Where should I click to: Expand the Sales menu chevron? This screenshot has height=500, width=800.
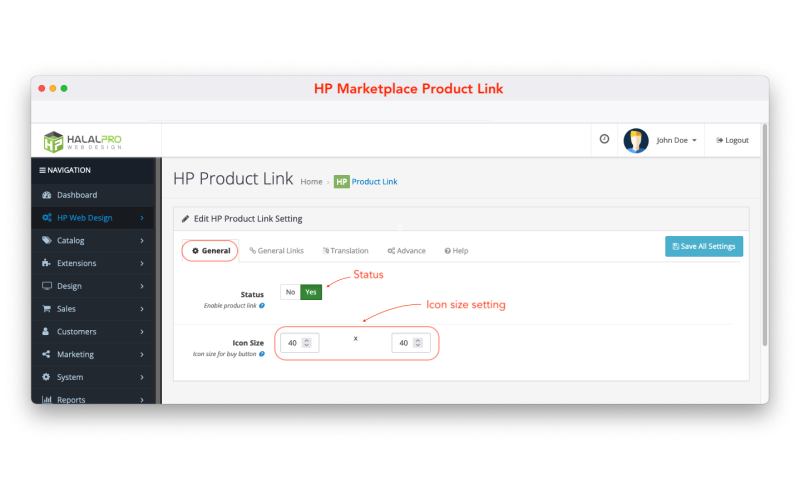142,309
